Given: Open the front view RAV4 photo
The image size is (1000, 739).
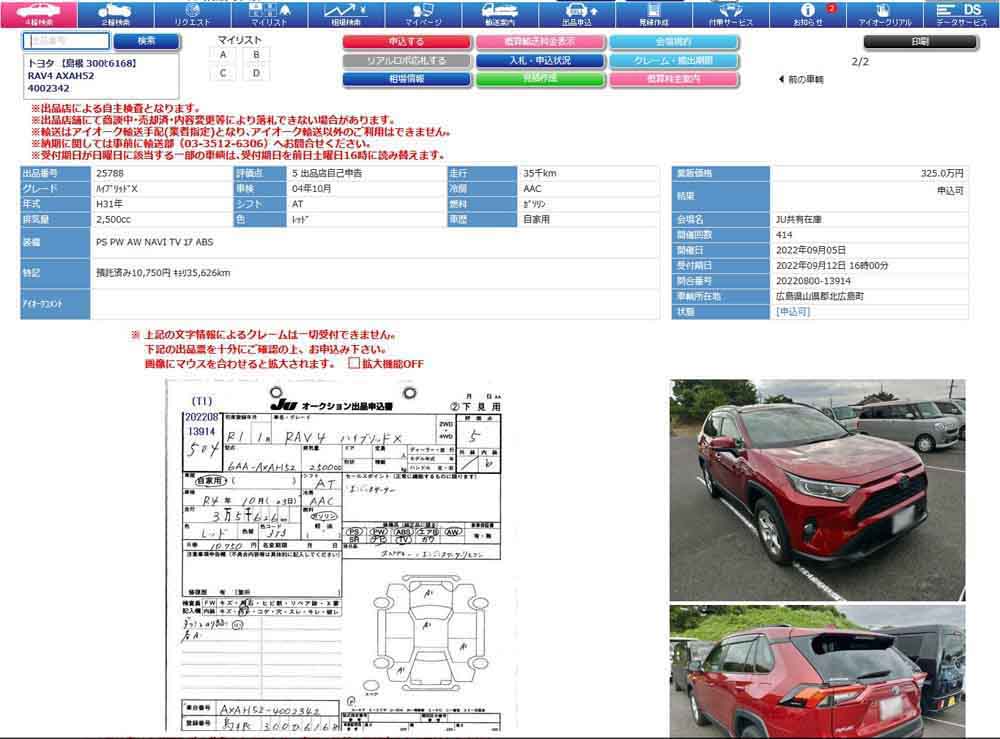Looking at the screenshot, I should tap(818, 490).
